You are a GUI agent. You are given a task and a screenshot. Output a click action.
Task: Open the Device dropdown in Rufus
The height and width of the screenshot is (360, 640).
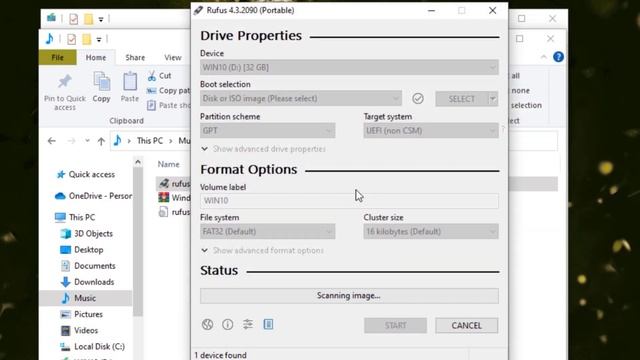(x=349, y=67)
